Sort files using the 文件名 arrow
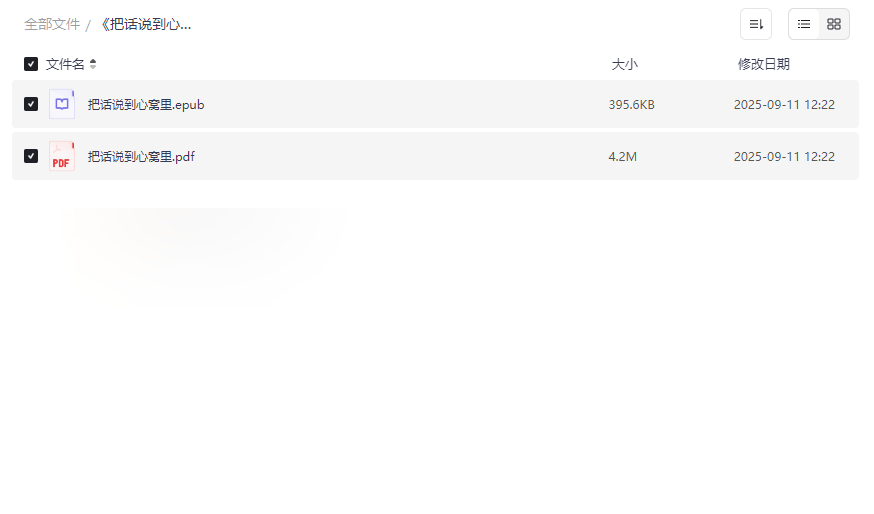The image size is (874, 514). [x=93, y=64]
